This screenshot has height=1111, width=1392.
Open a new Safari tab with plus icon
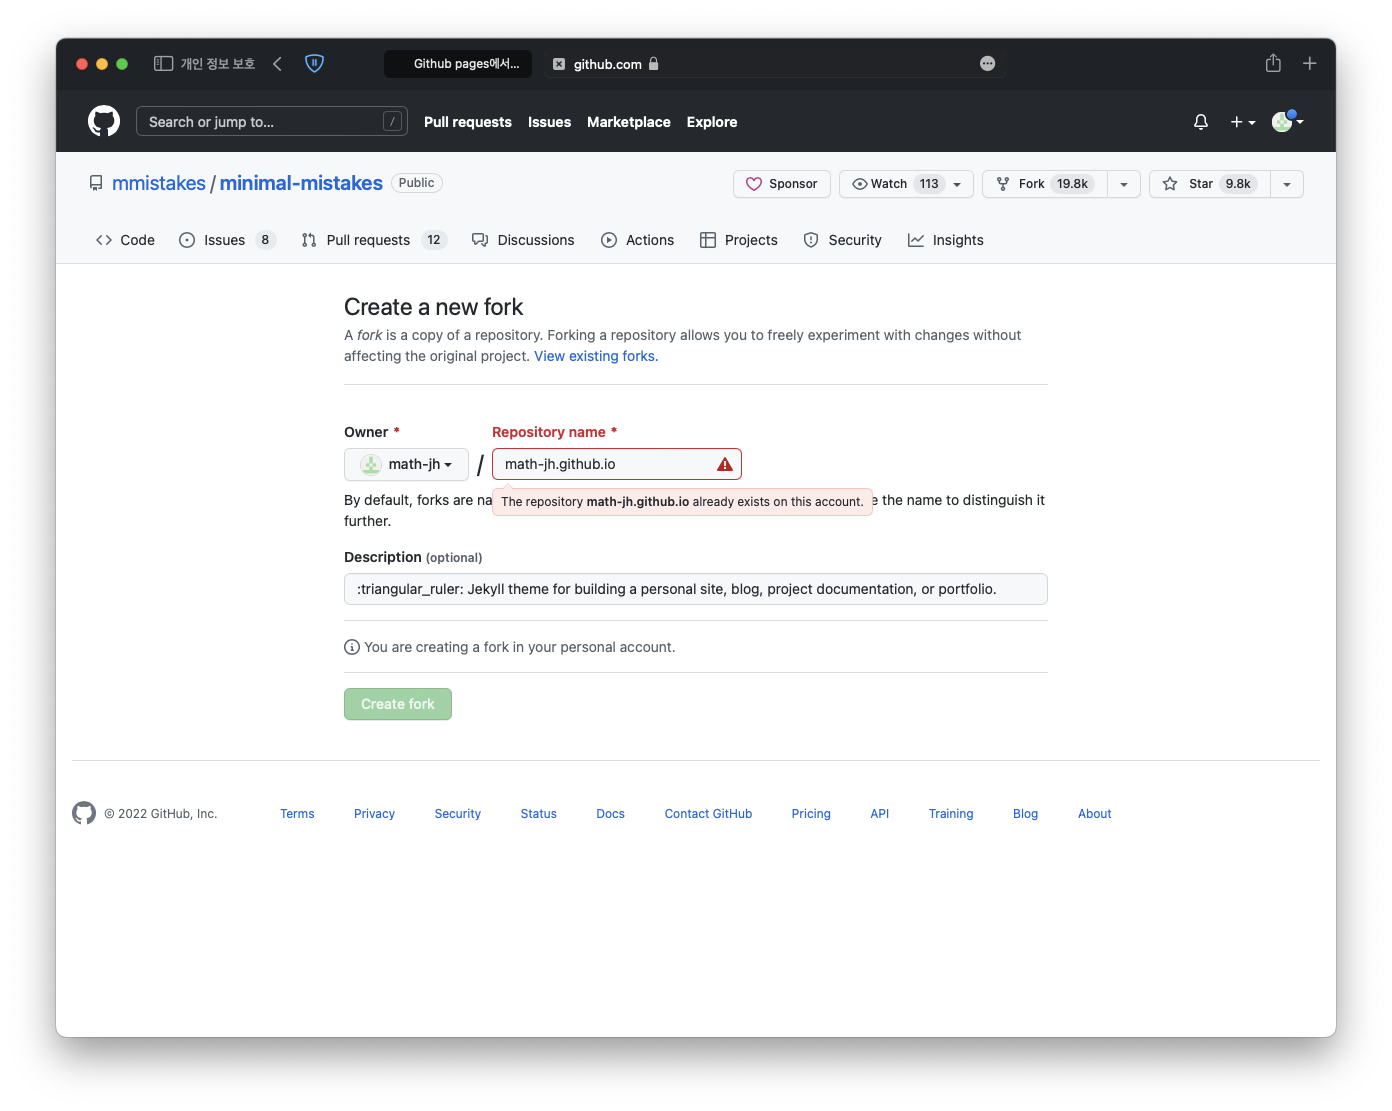[x=1309, y=64]
